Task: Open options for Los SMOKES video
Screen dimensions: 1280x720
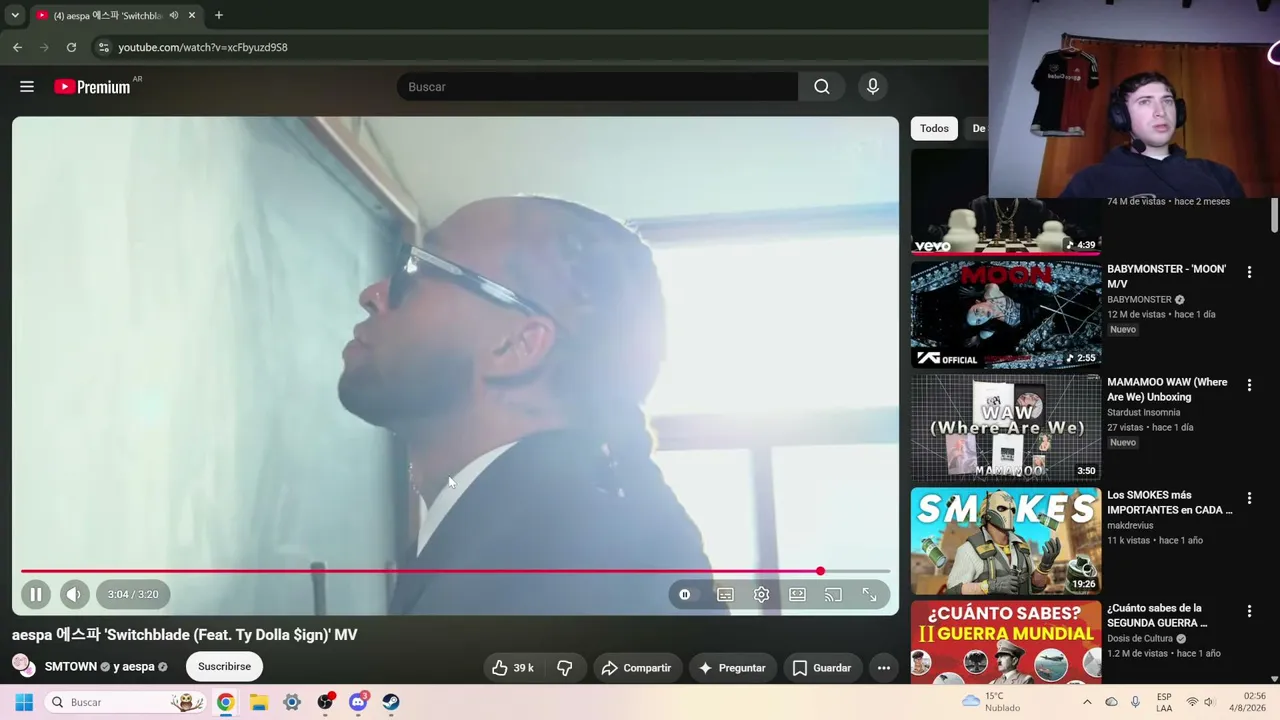Action: point(1249,498)
